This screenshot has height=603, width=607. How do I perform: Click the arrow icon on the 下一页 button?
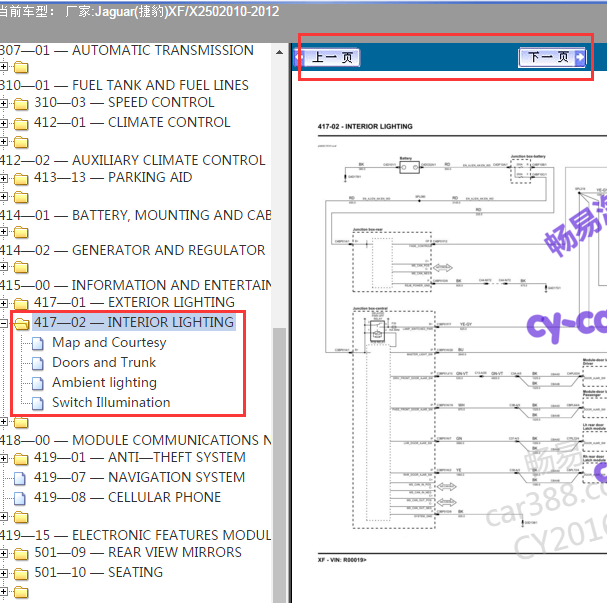pyautogui.click(x=580, y=57)
